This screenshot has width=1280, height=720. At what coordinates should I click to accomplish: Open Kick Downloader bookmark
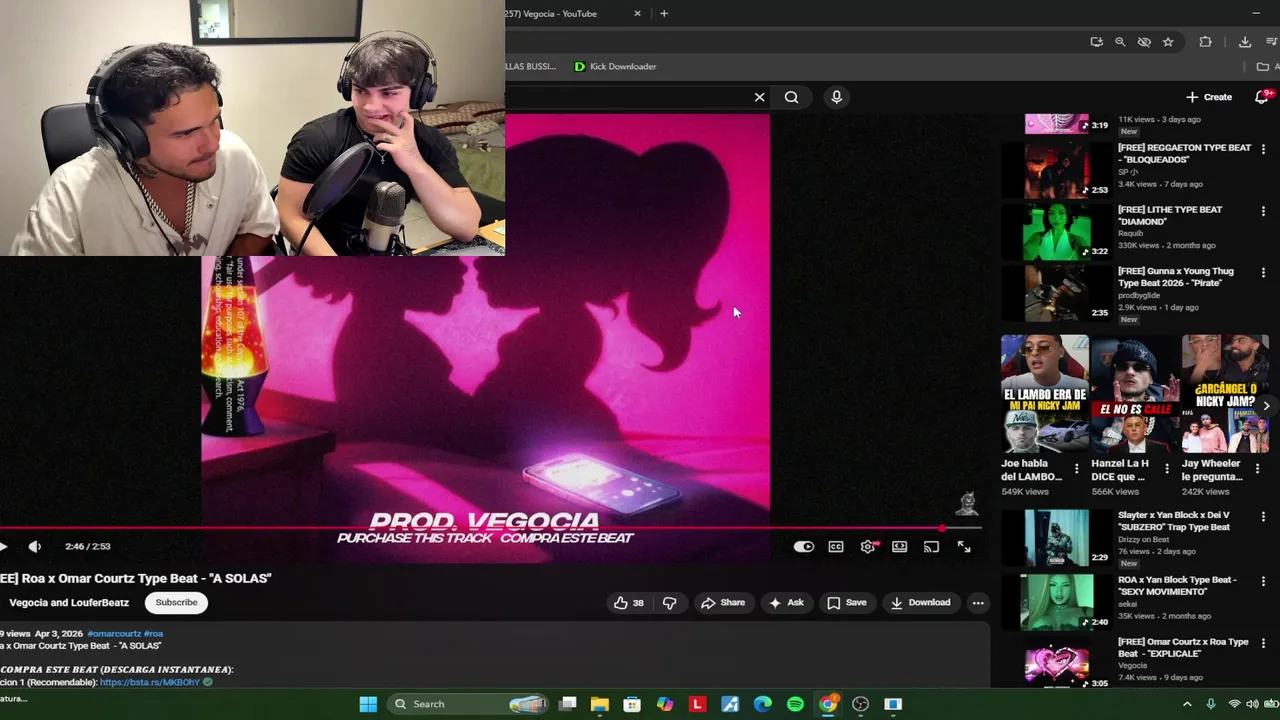tap(615, 66)
